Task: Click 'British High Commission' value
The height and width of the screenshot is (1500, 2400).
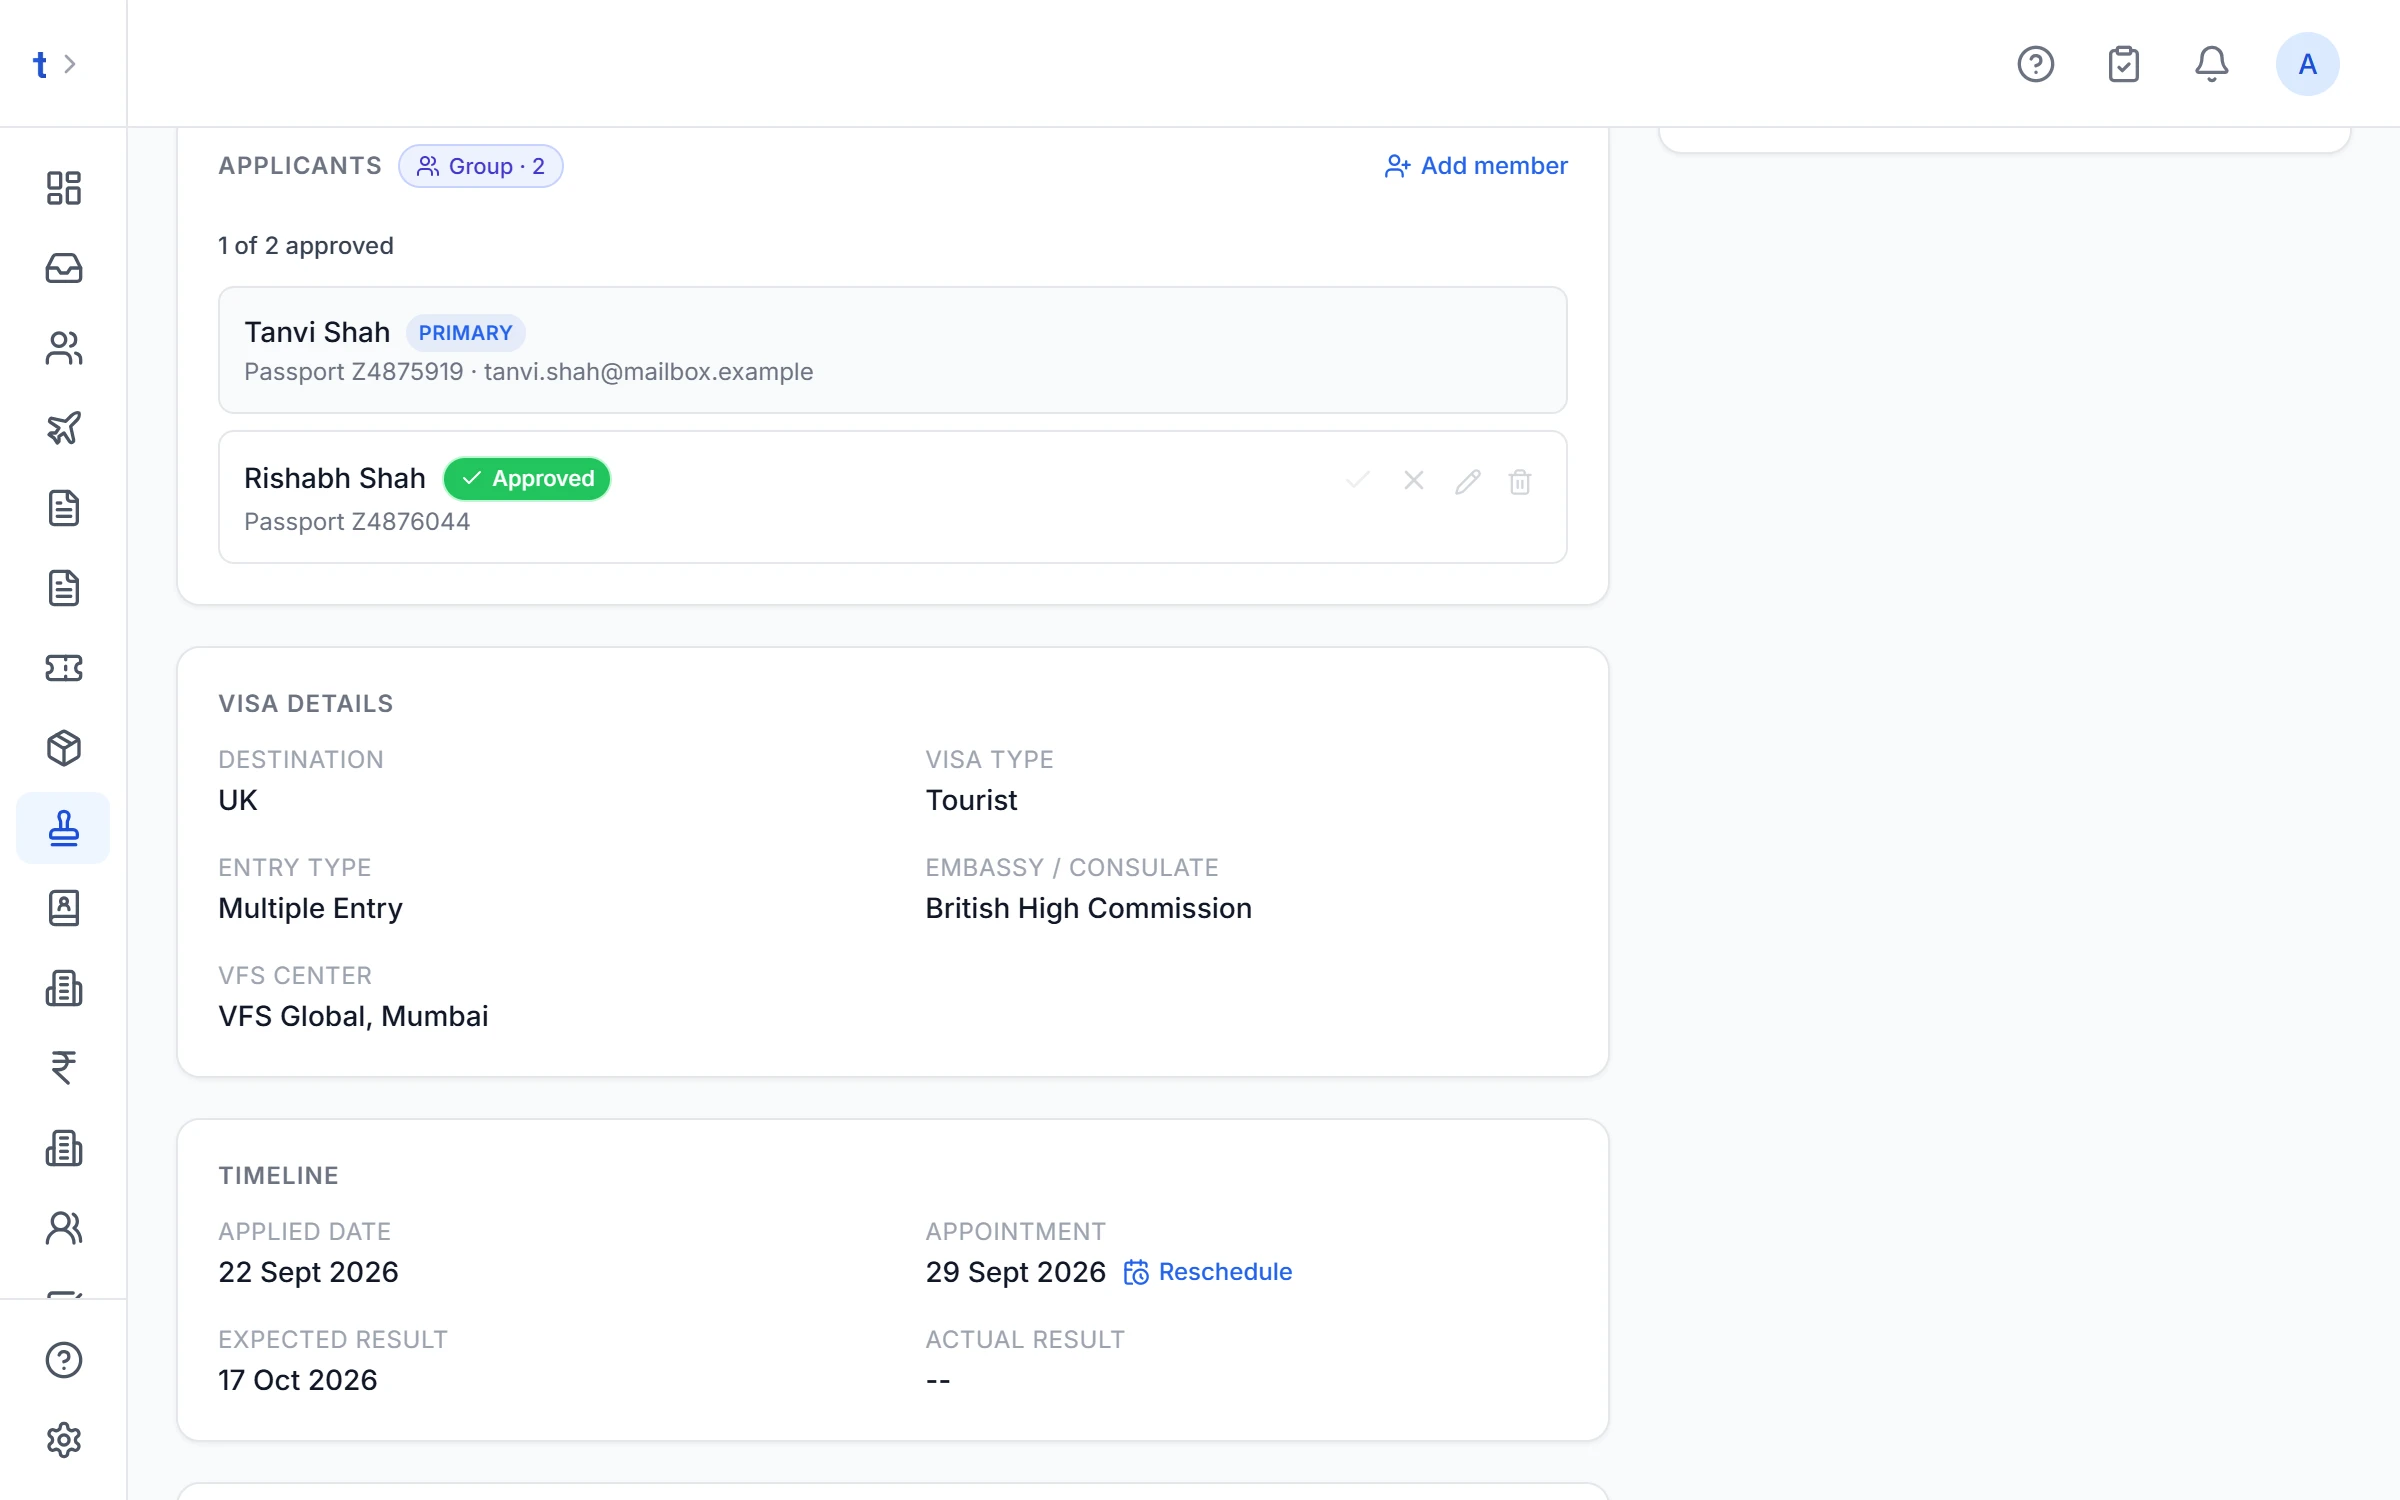Action: (x=1088, y=908)
